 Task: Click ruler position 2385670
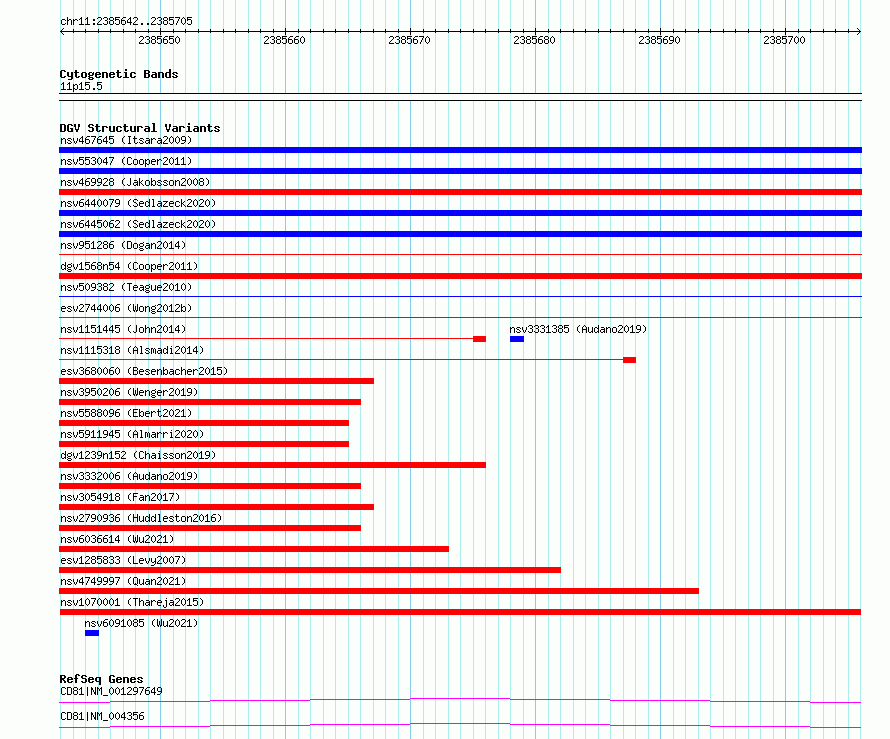click(x=409, y=40)
